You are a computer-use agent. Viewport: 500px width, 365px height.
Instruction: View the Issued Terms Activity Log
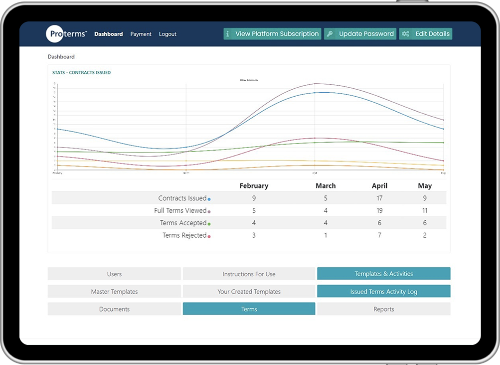tap(384, 291)
